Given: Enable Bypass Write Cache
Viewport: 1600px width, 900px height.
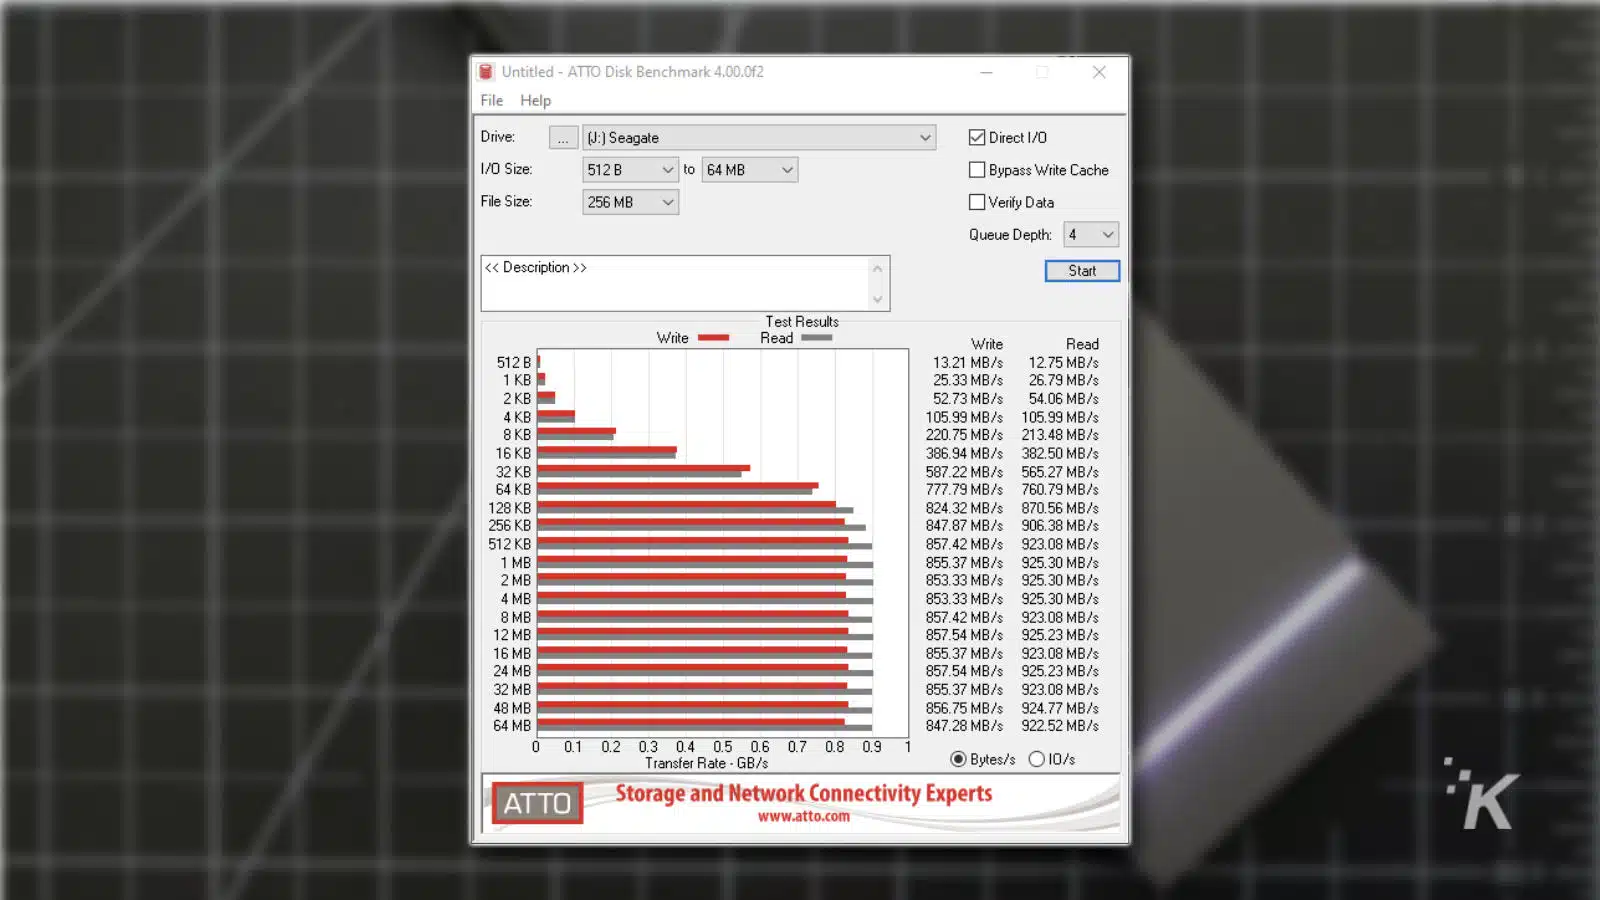Looking at the screenshot, I should 977,170.
